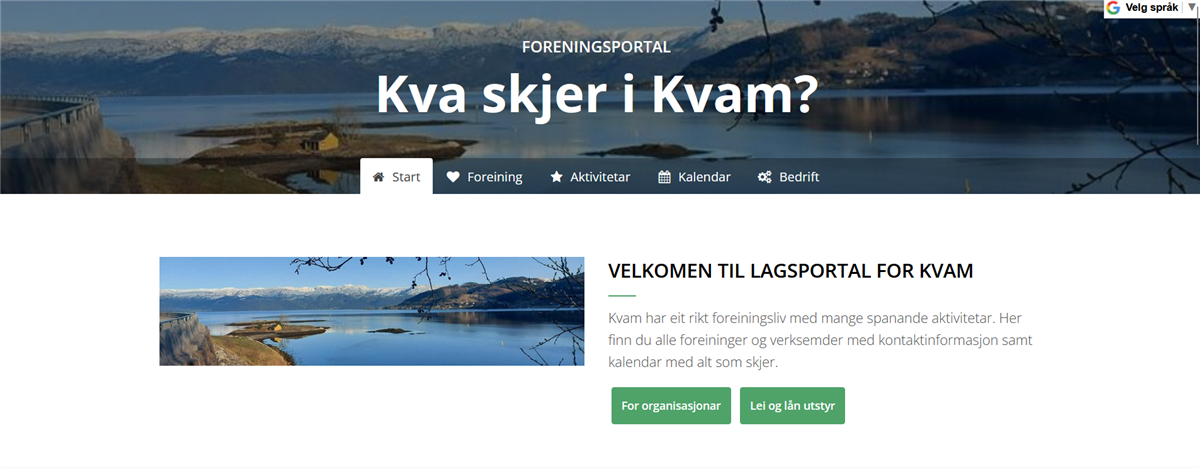
Task: Click the Velkomen til lagsportal for Kvam heading
Action: [x=791, y=271]
